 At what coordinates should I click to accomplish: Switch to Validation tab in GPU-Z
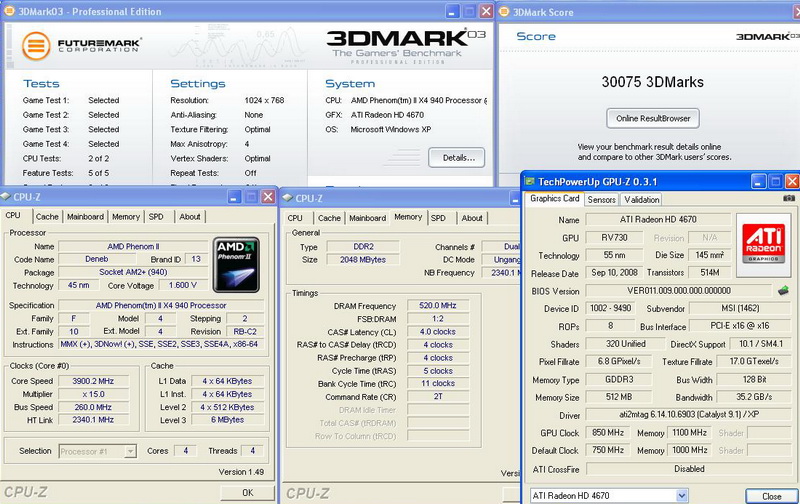642,200
